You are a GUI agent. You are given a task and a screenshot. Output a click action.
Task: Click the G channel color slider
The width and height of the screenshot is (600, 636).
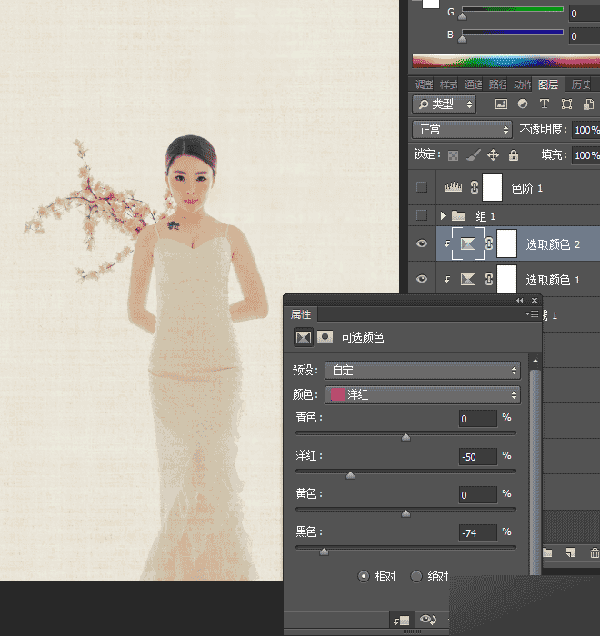pos(513,9)
